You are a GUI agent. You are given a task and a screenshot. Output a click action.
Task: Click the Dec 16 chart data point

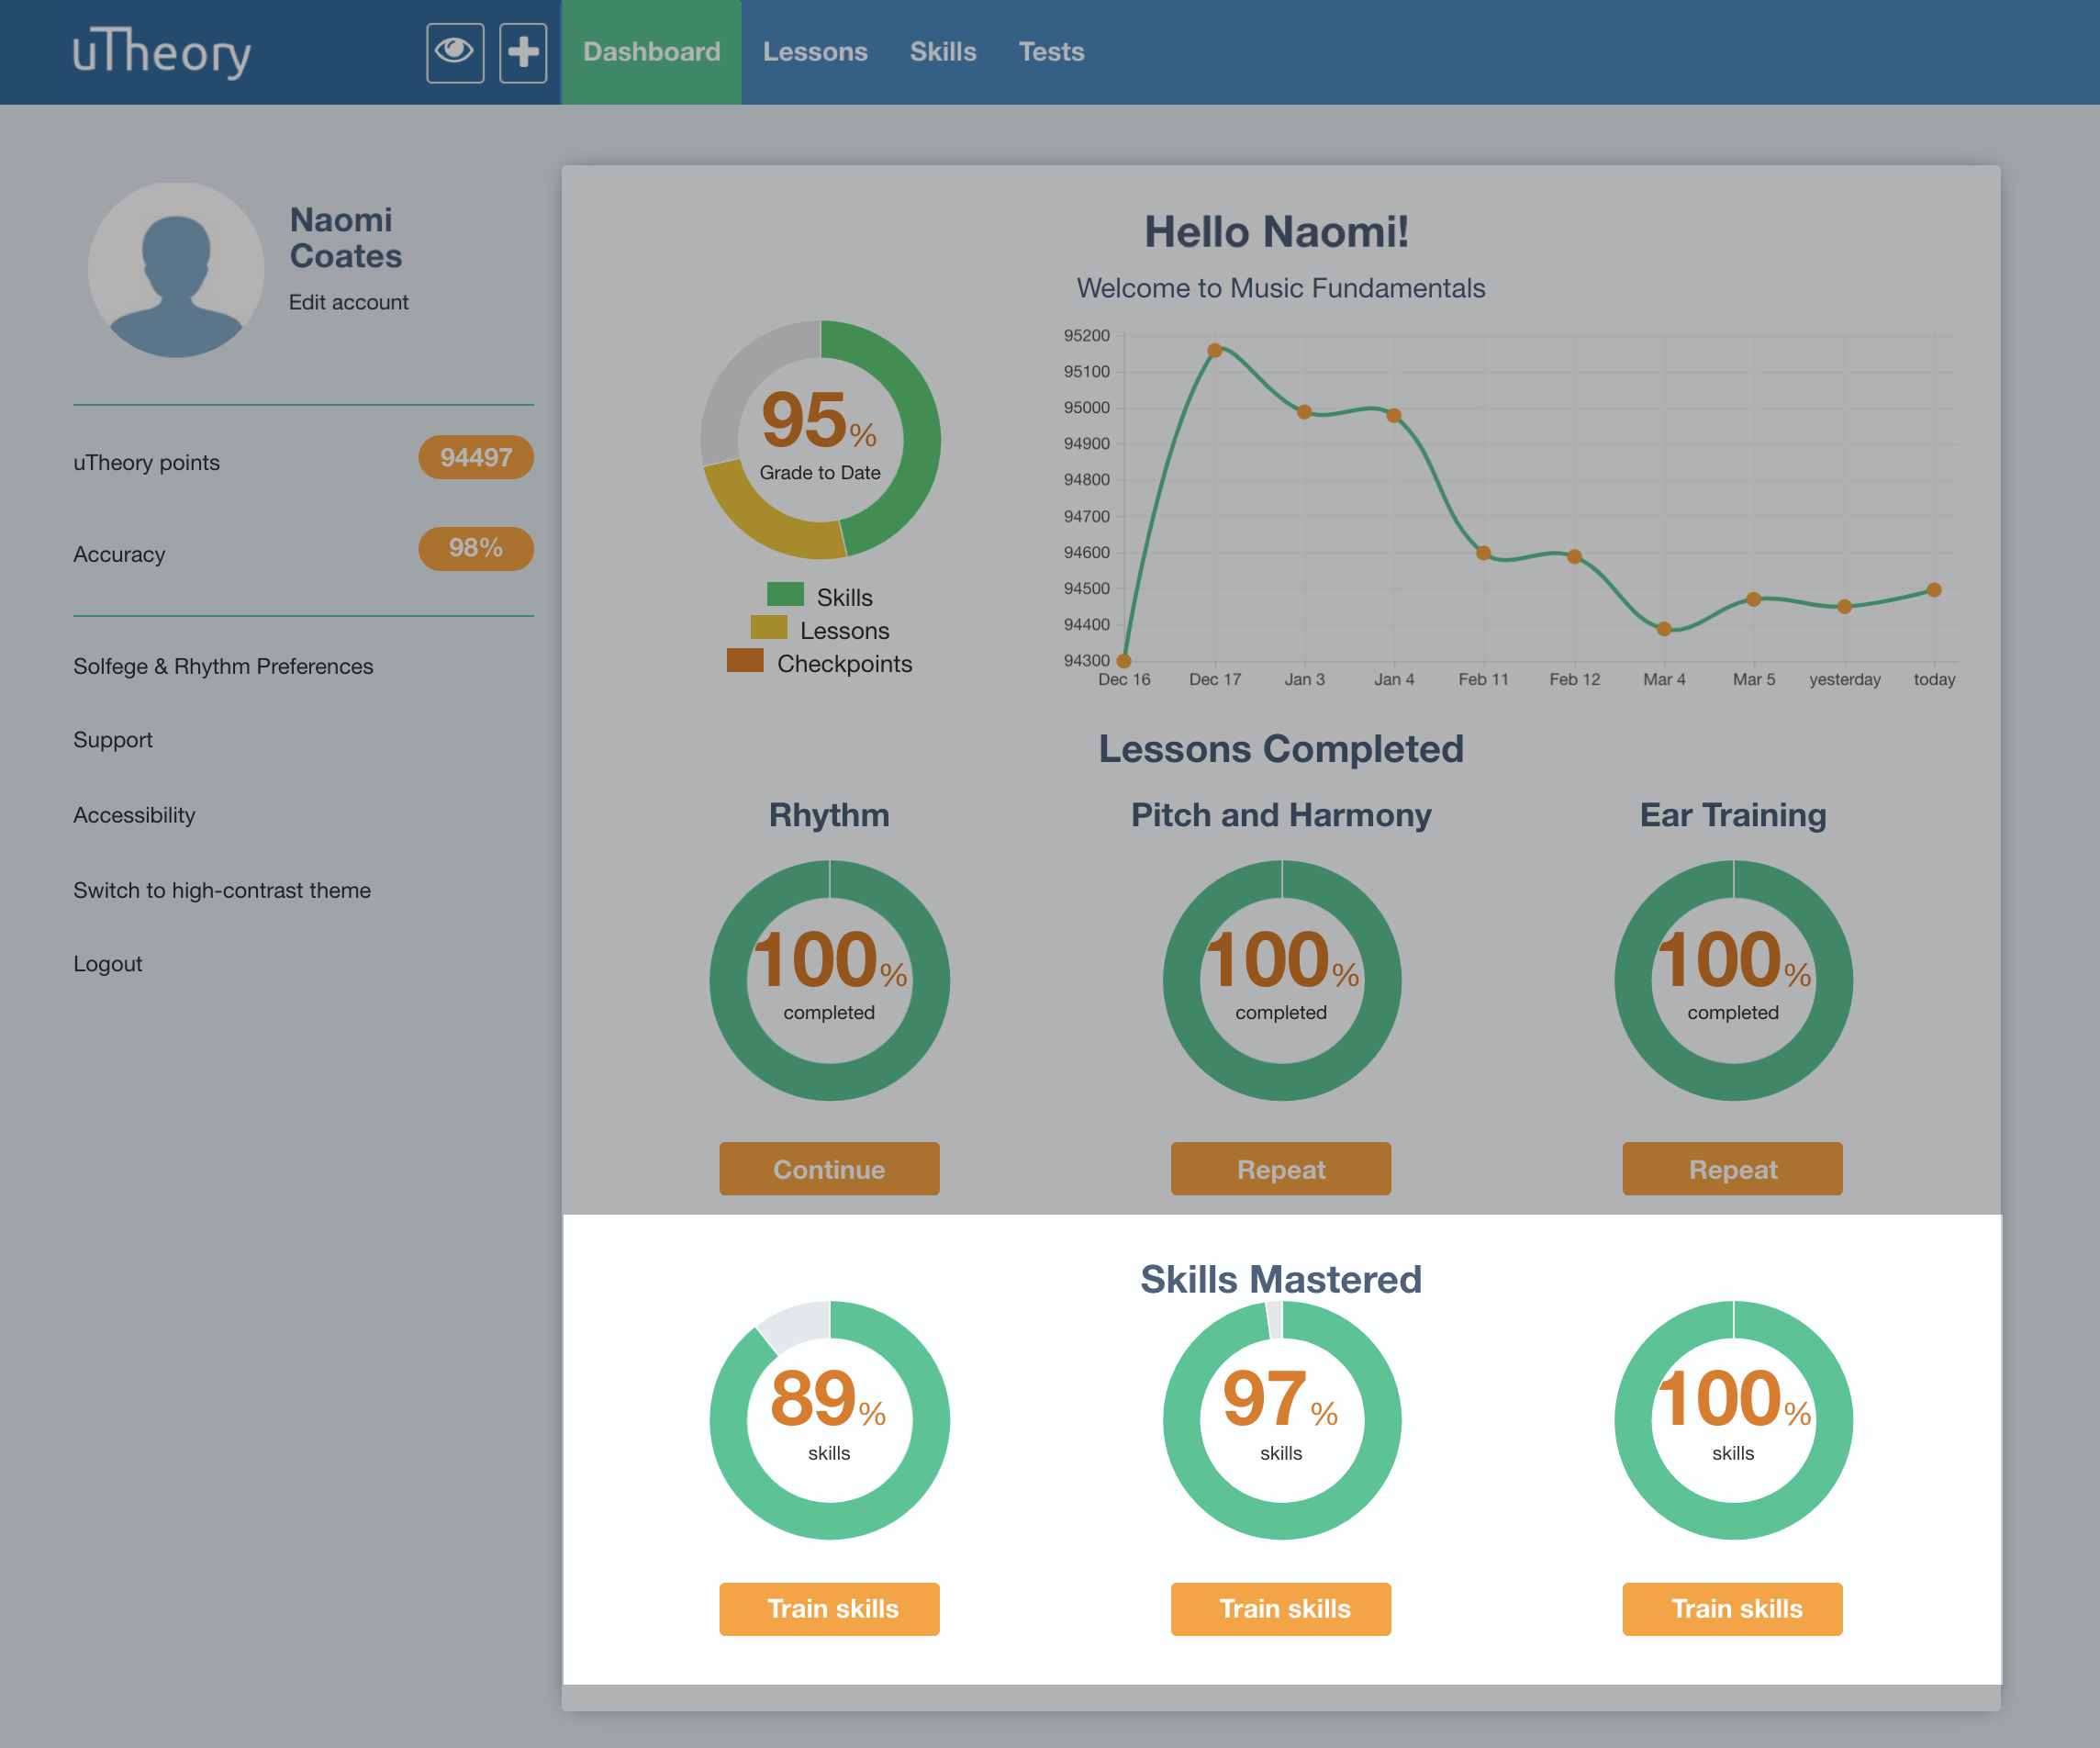click(1124, 660)
